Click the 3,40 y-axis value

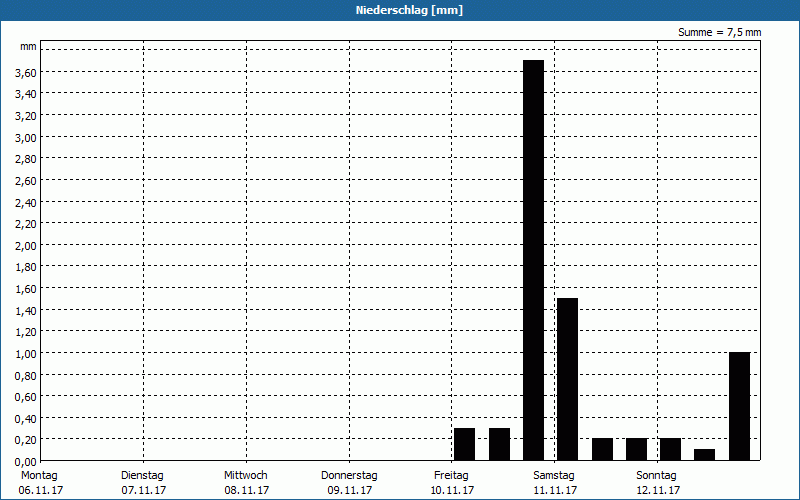[26, 94]
